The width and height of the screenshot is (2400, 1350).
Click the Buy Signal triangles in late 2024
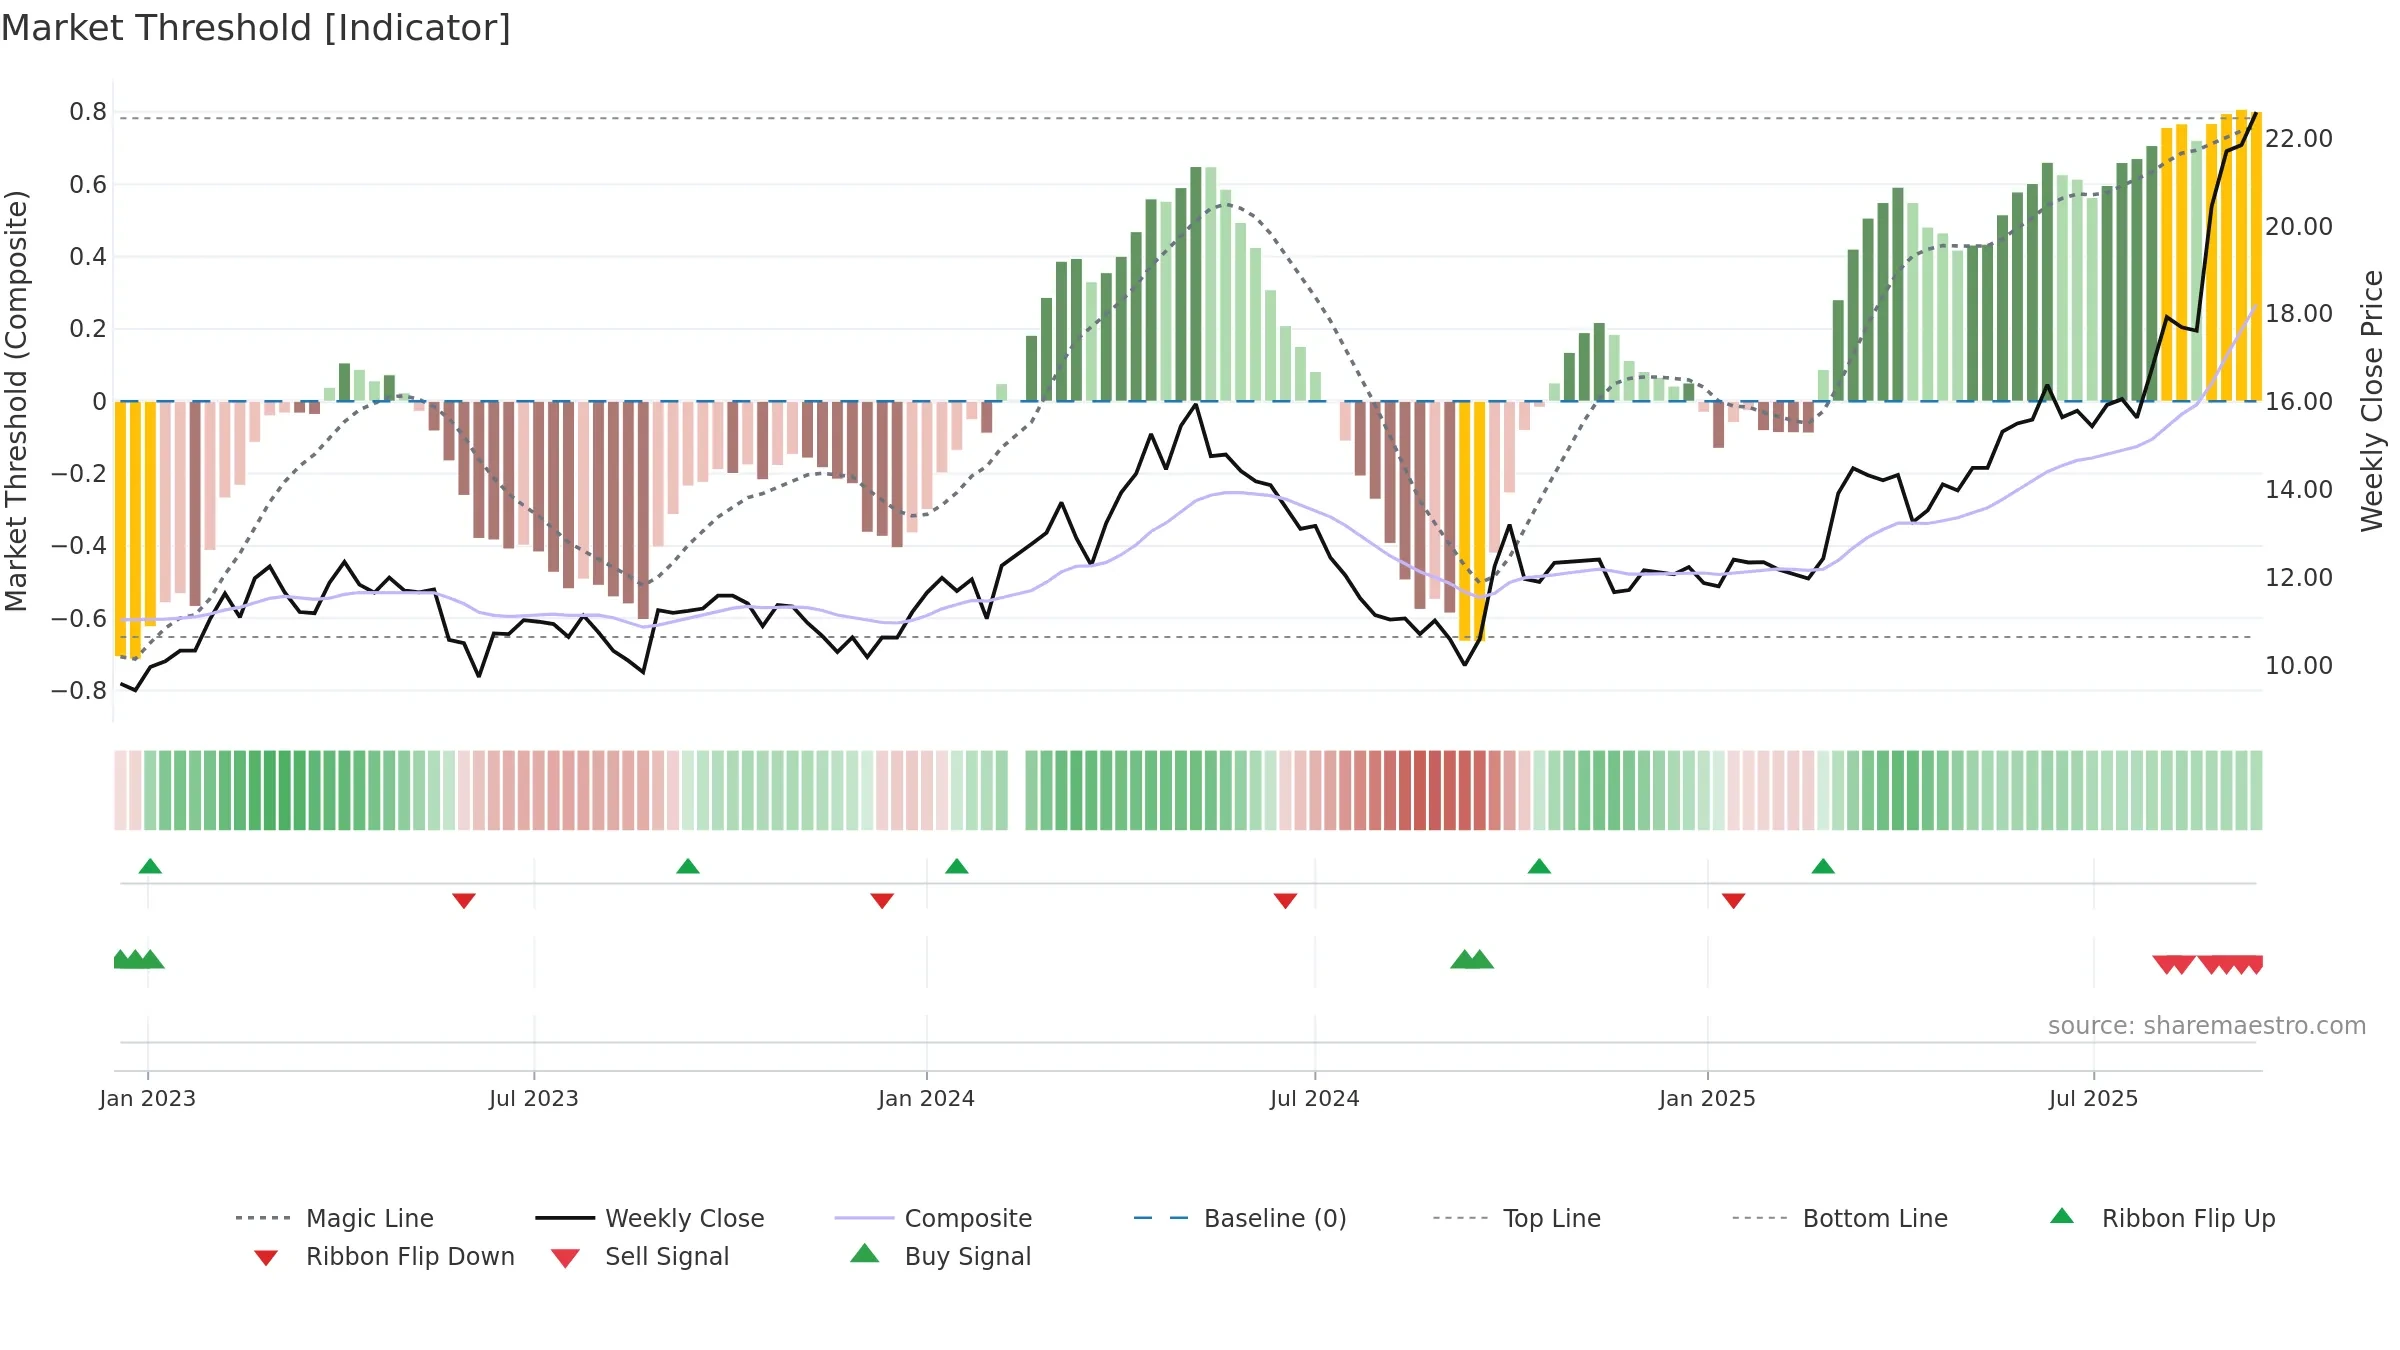click(1472, 959)
